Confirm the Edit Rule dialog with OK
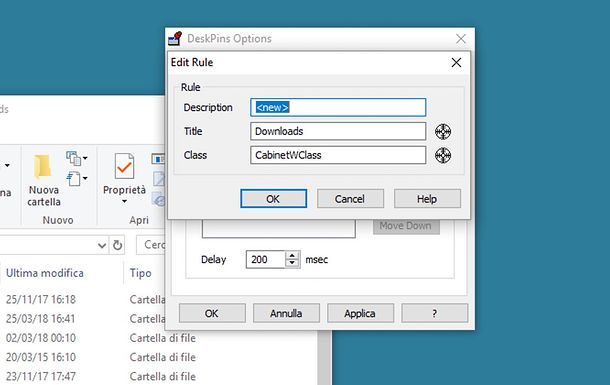This screenshot has width=610, height=385. pos(273,199)
